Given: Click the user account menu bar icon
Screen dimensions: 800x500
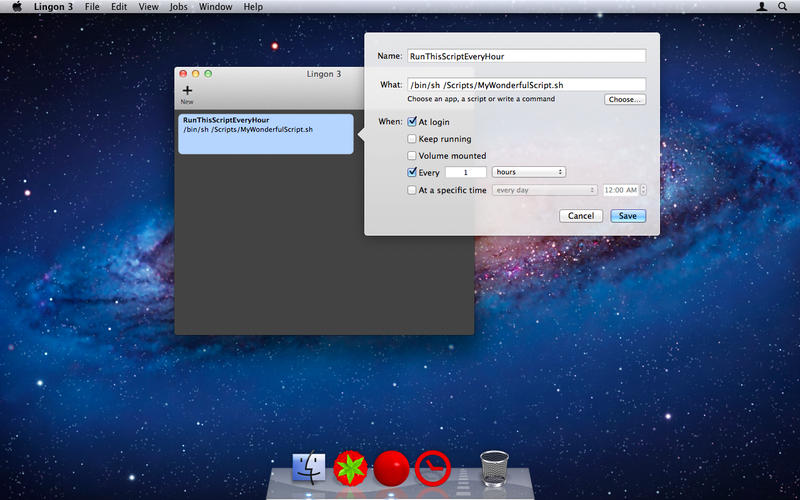Looking at the screenshot, I should click(763, 7).
